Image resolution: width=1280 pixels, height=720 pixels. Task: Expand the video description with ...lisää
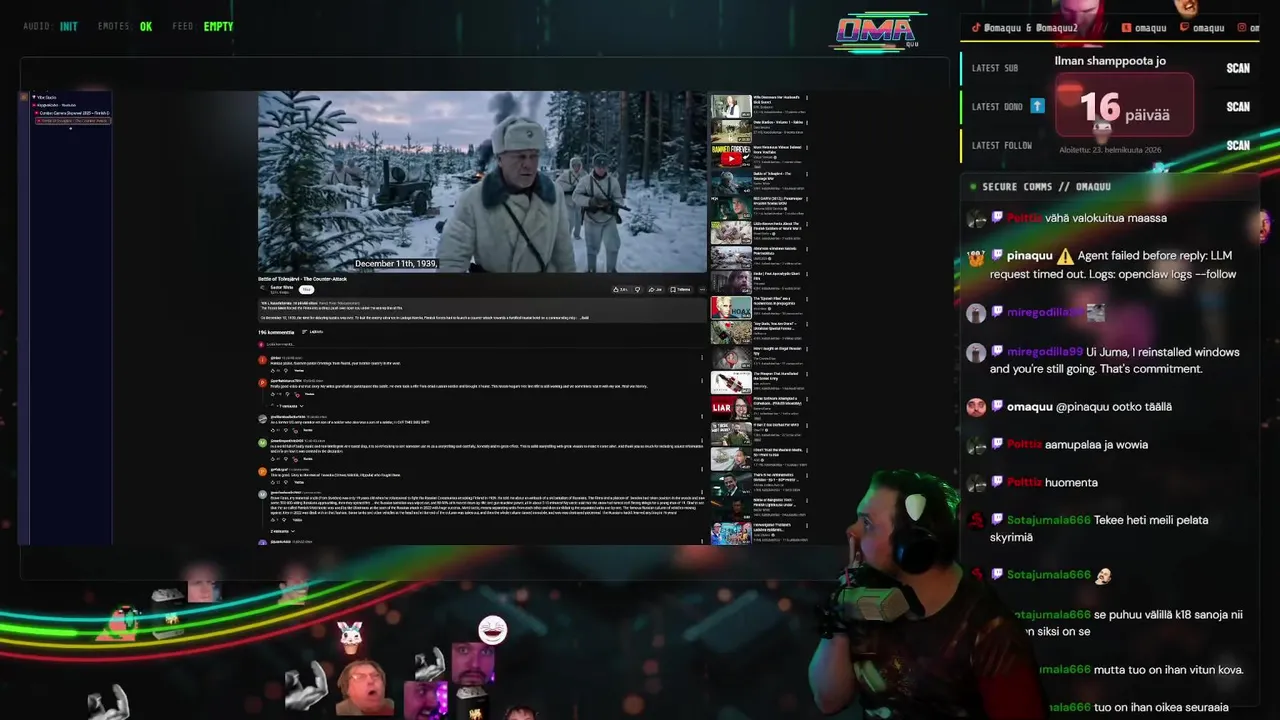pyautogui.click(x=584, y=318)
